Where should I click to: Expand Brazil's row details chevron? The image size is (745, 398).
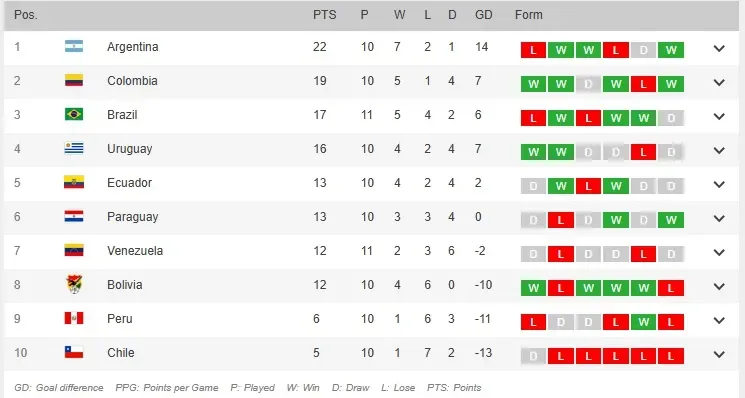[x=719, y=116]
